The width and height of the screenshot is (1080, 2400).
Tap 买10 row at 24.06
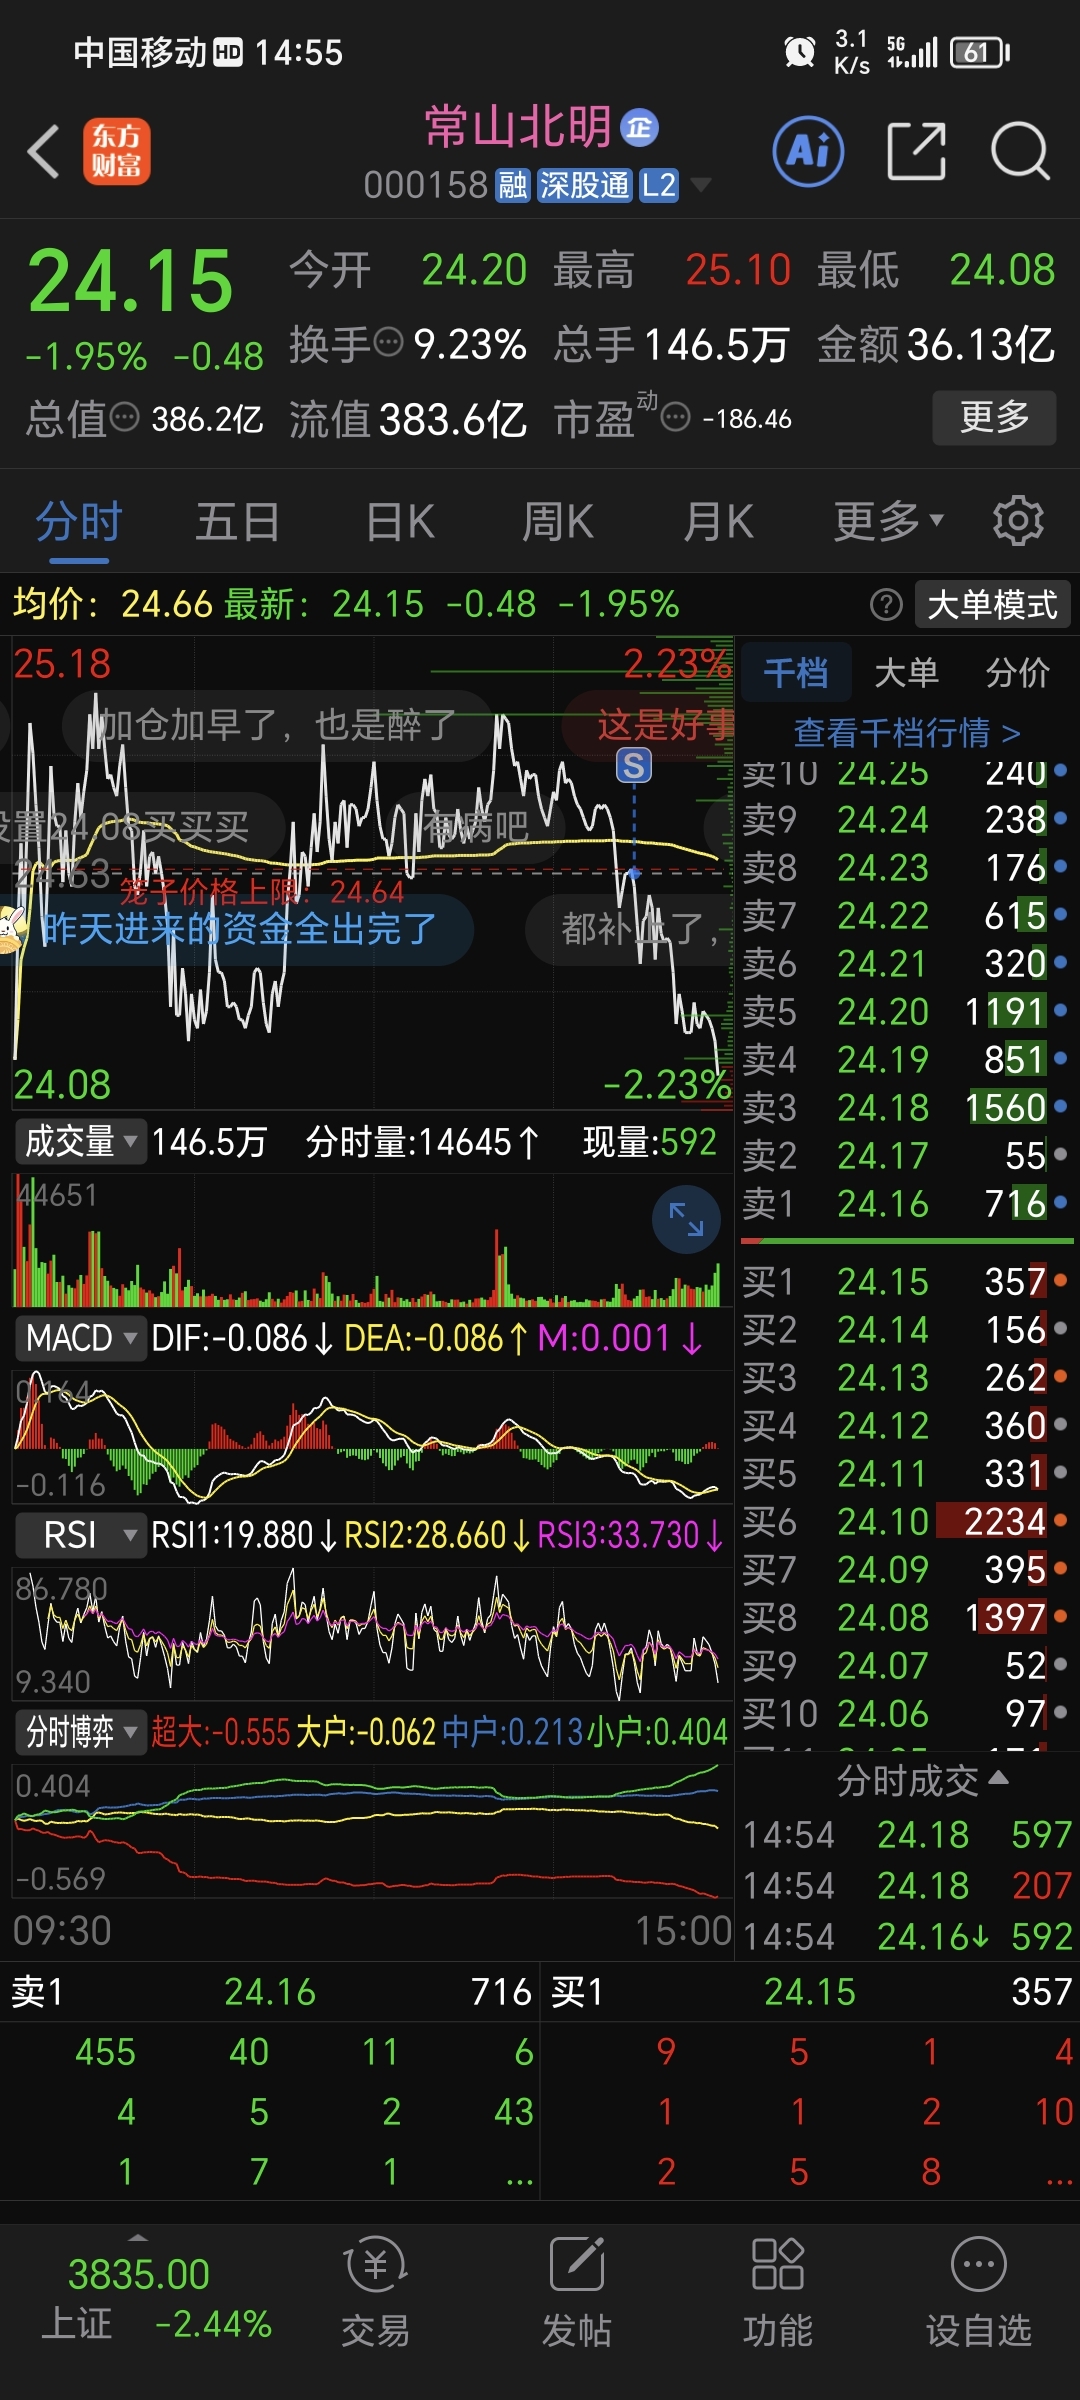click(906, 1713)
